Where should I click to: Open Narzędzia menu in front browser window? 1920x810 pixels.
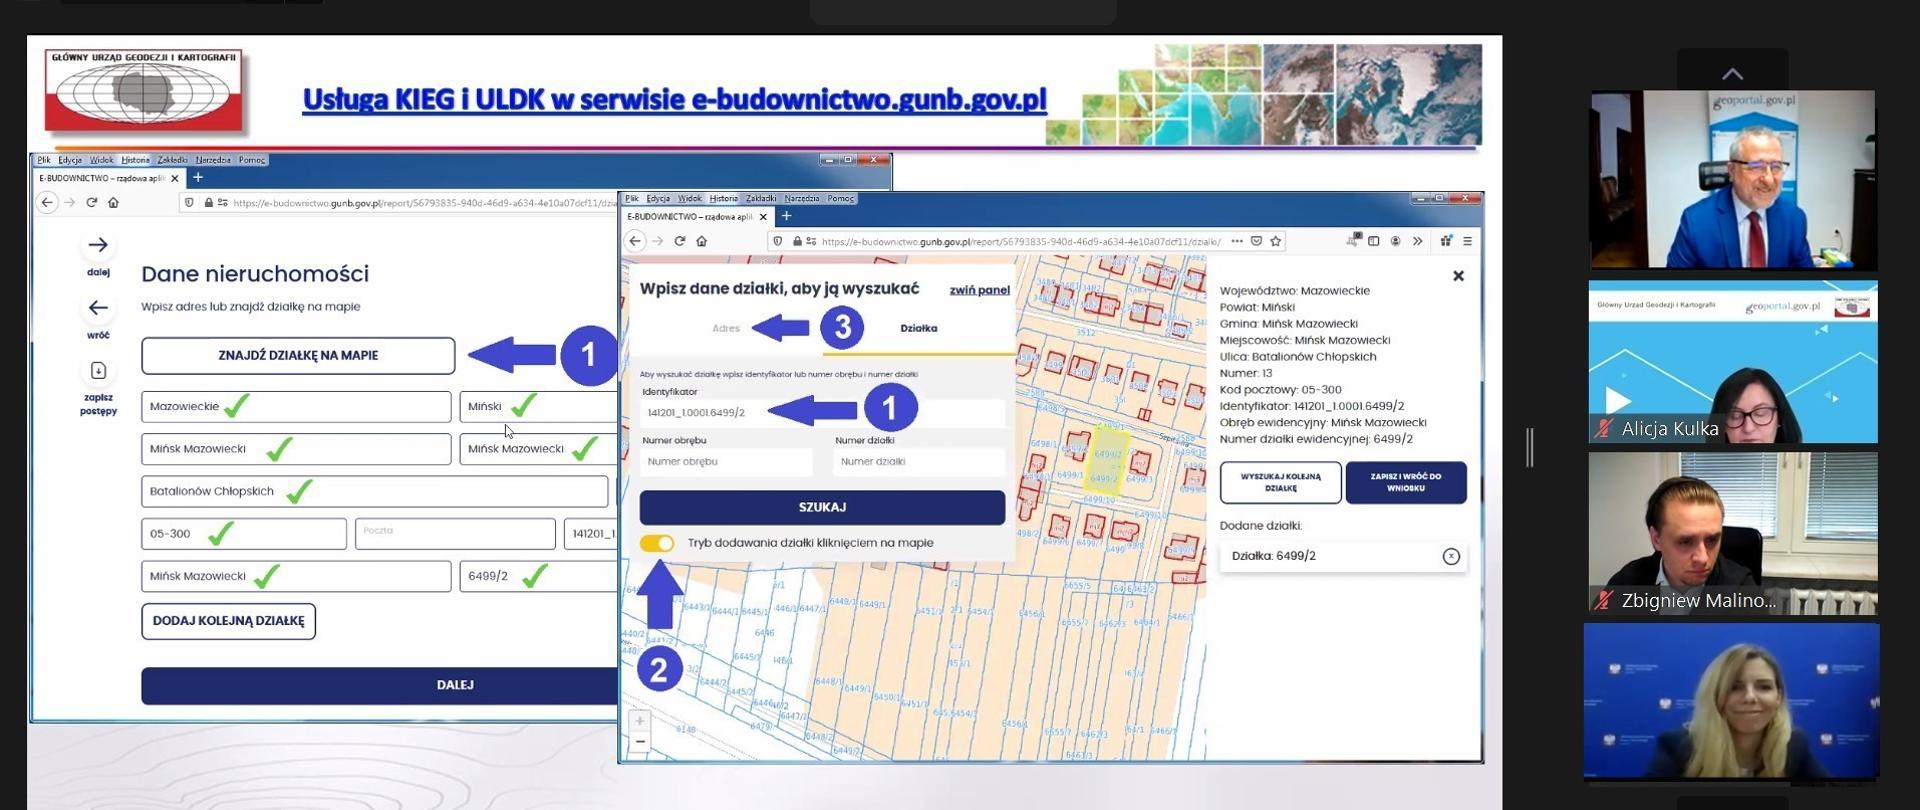pyautogui.click(x=801, y=198)
